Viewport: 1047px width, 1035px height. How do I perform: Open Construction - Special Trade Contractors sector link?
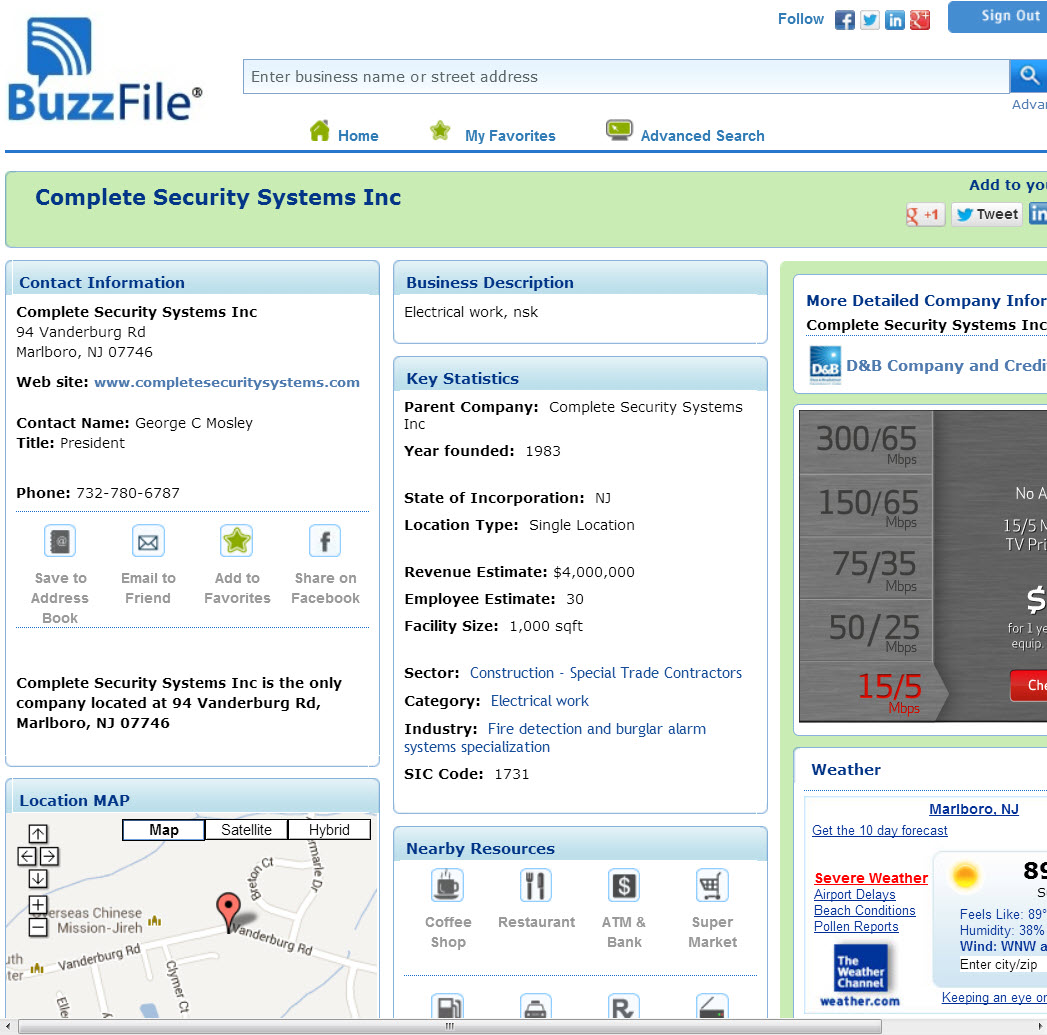tap(606, 672)
